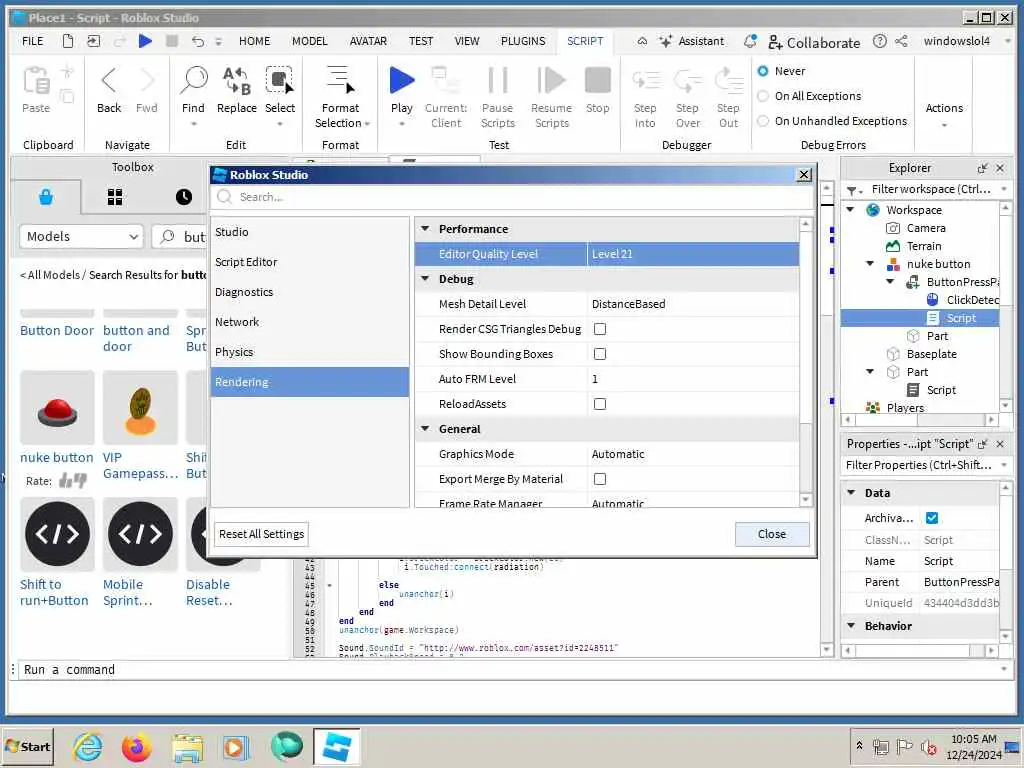Click Reset All Settings button
The width and height of the screenshot is (1024, 768).
[x=261, y=534]
